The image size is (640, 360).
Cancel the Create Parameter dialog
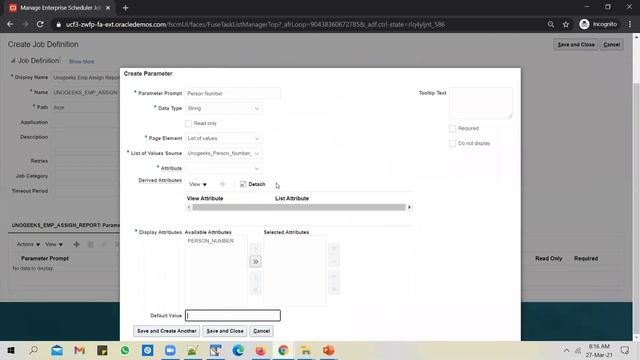(261, 331)
